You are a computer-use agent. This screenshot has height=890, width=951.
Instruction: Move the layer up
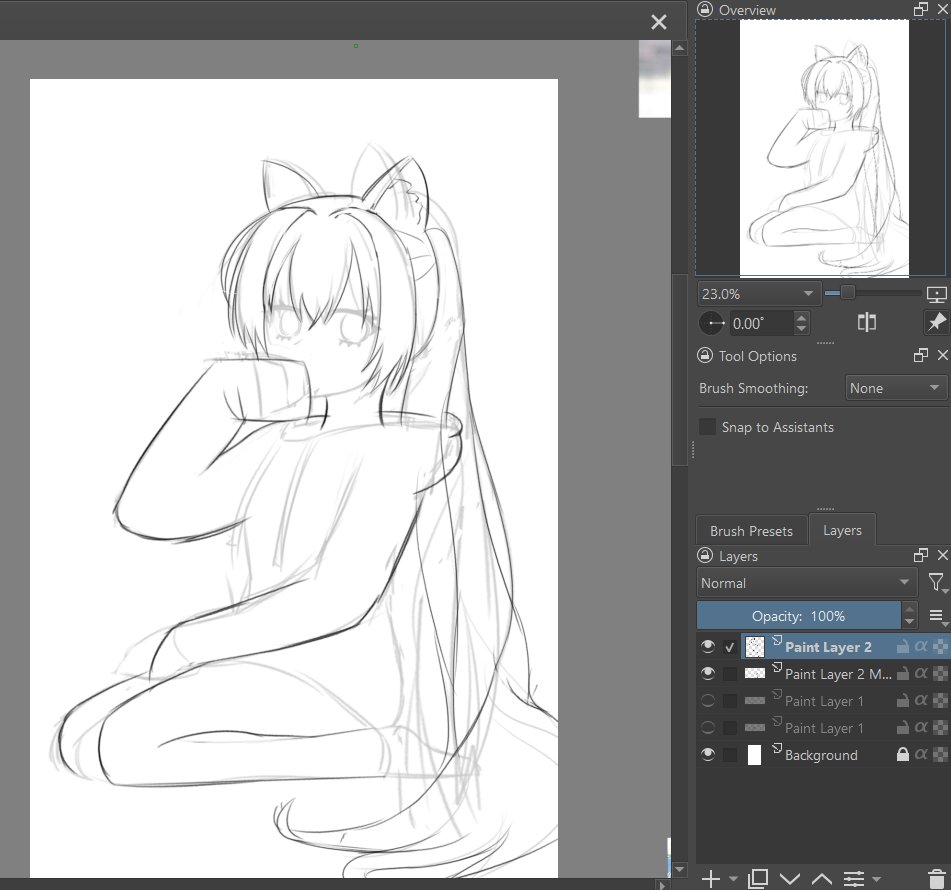[821, 878]
